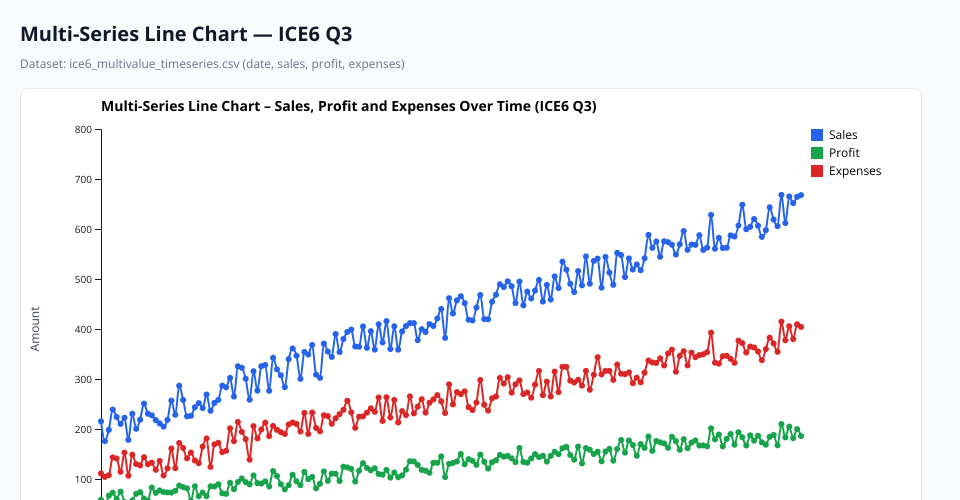Image resolution: width=960 pixels, height=500 pixels.
Task: Click the 800 tick label on y-axis
Action: tap(83, 130)
